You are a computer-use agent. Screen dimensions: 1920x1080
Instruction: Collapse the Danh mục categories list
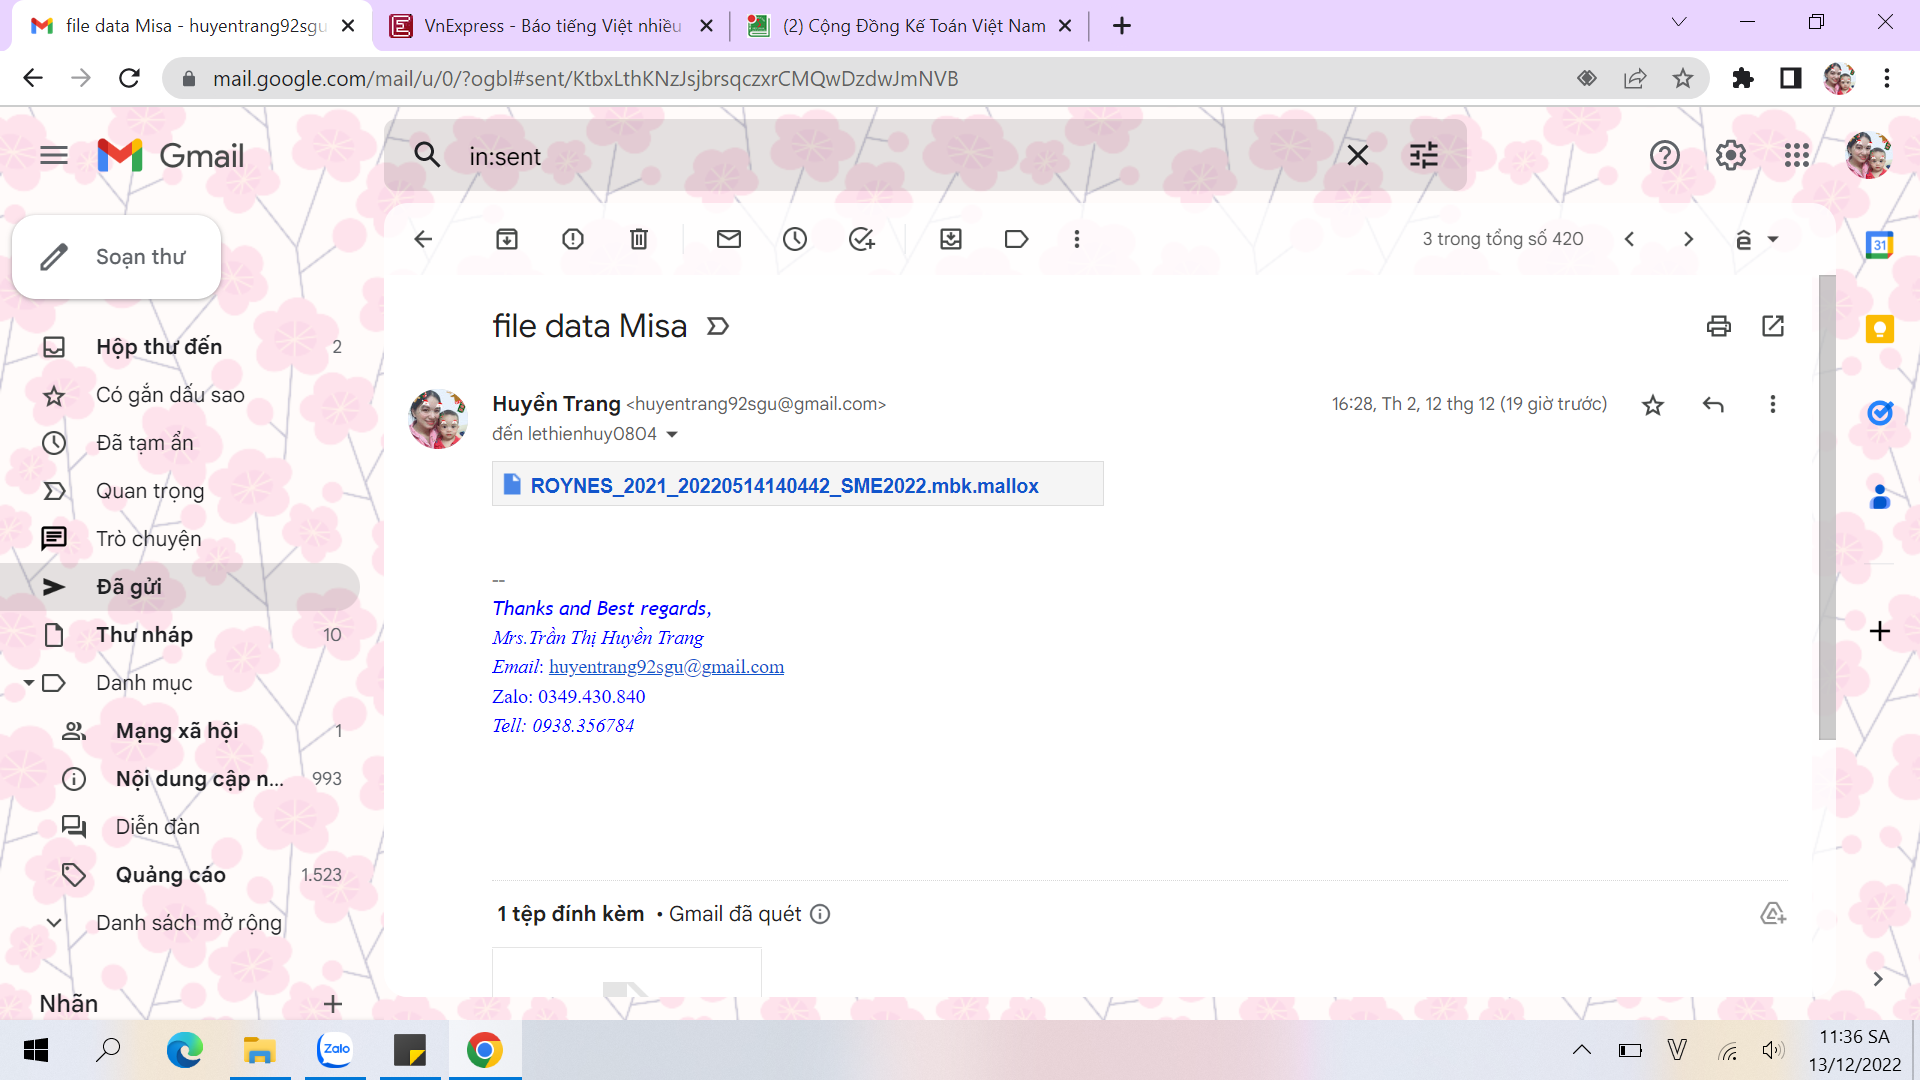[x=29, y=683]
